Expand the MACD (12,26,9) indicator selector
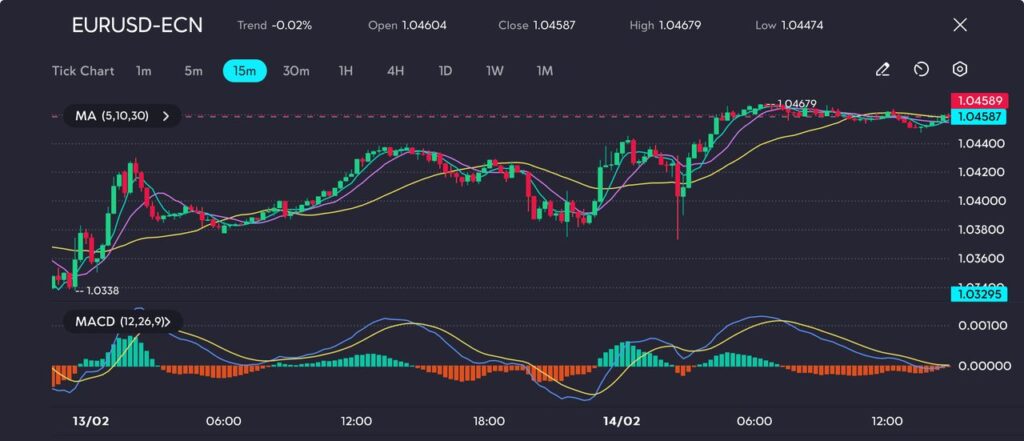 click(x=123, y=321)
